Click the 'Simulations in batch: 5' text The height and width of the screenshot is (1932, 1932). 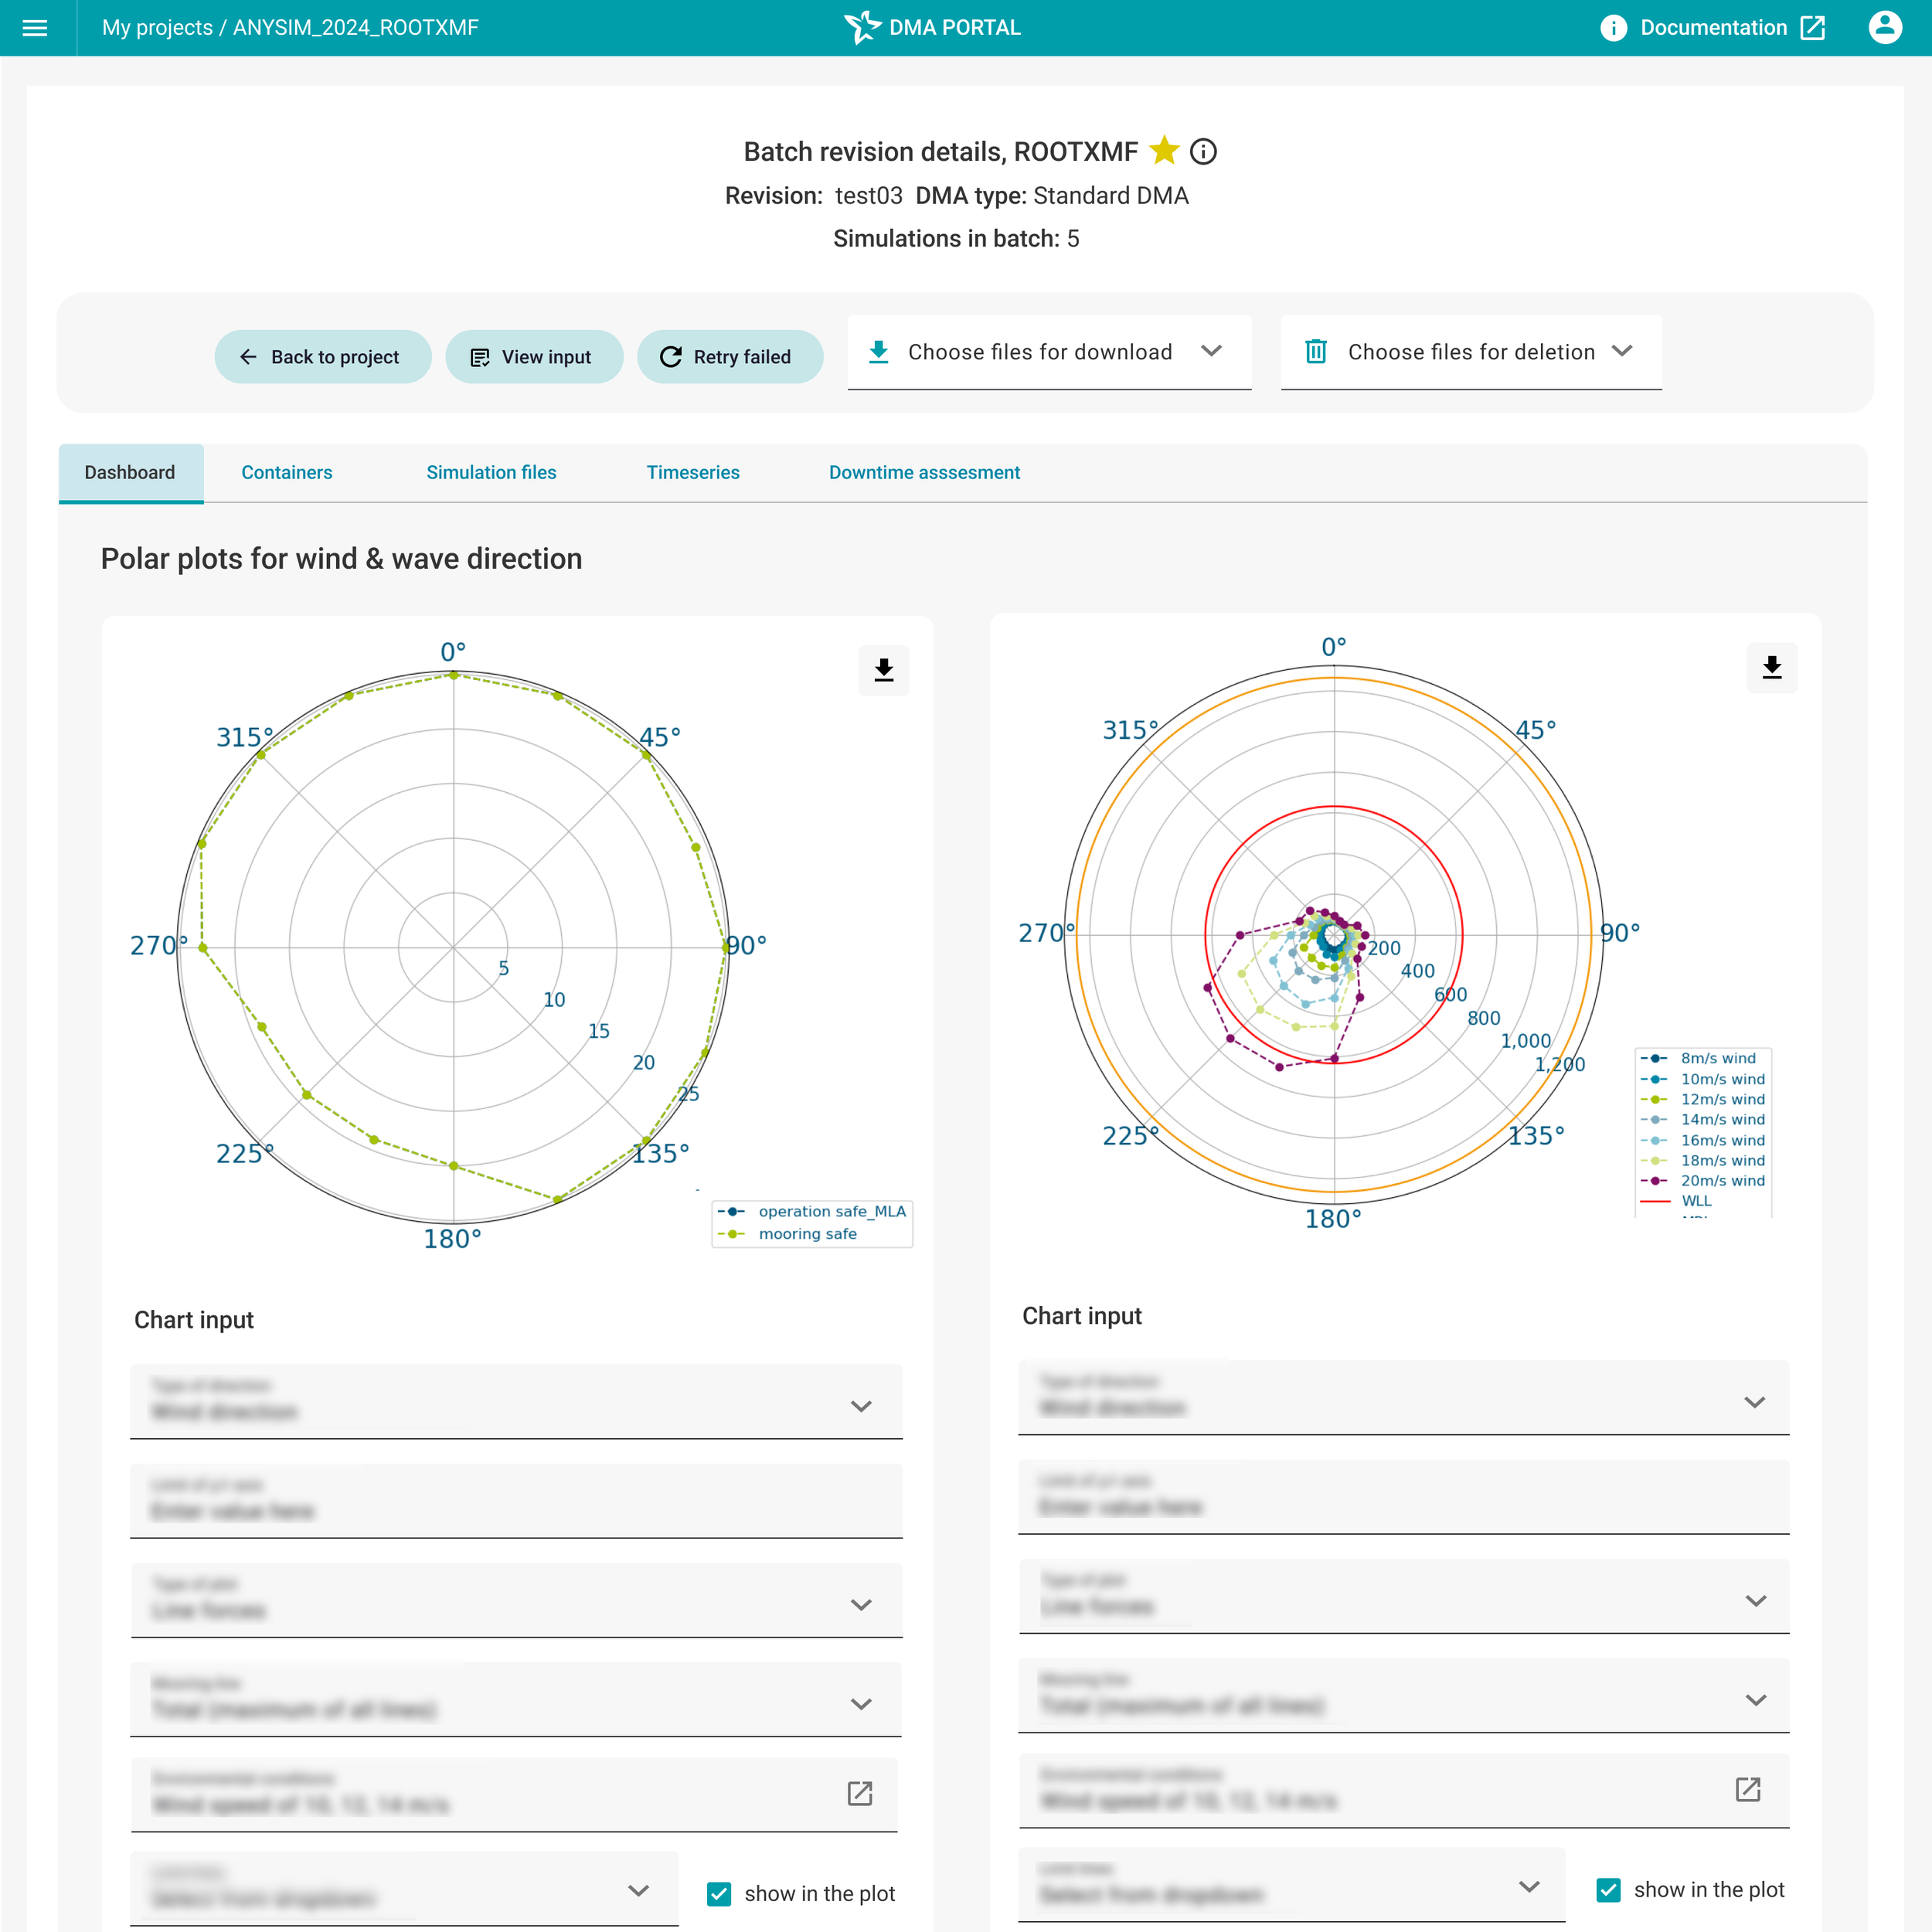[956, 239]
